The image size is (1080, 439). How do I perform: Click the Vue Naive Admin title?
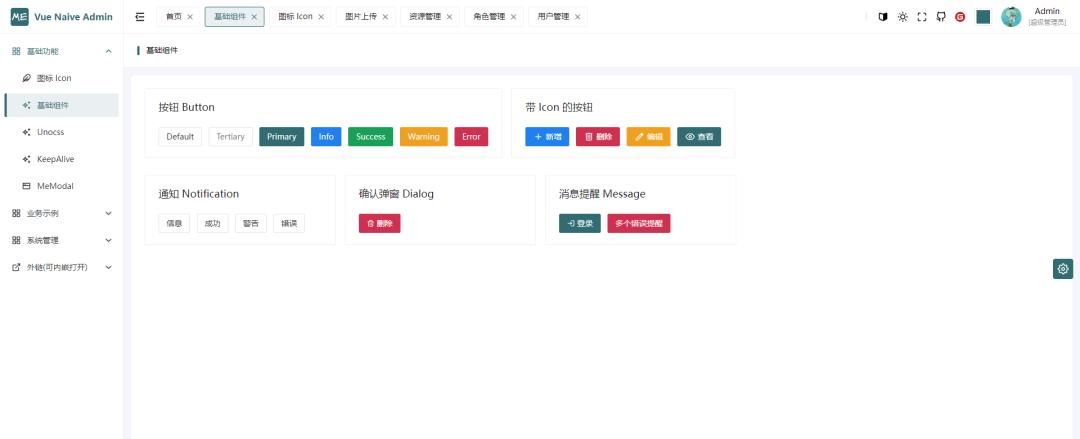click(74, 17)
